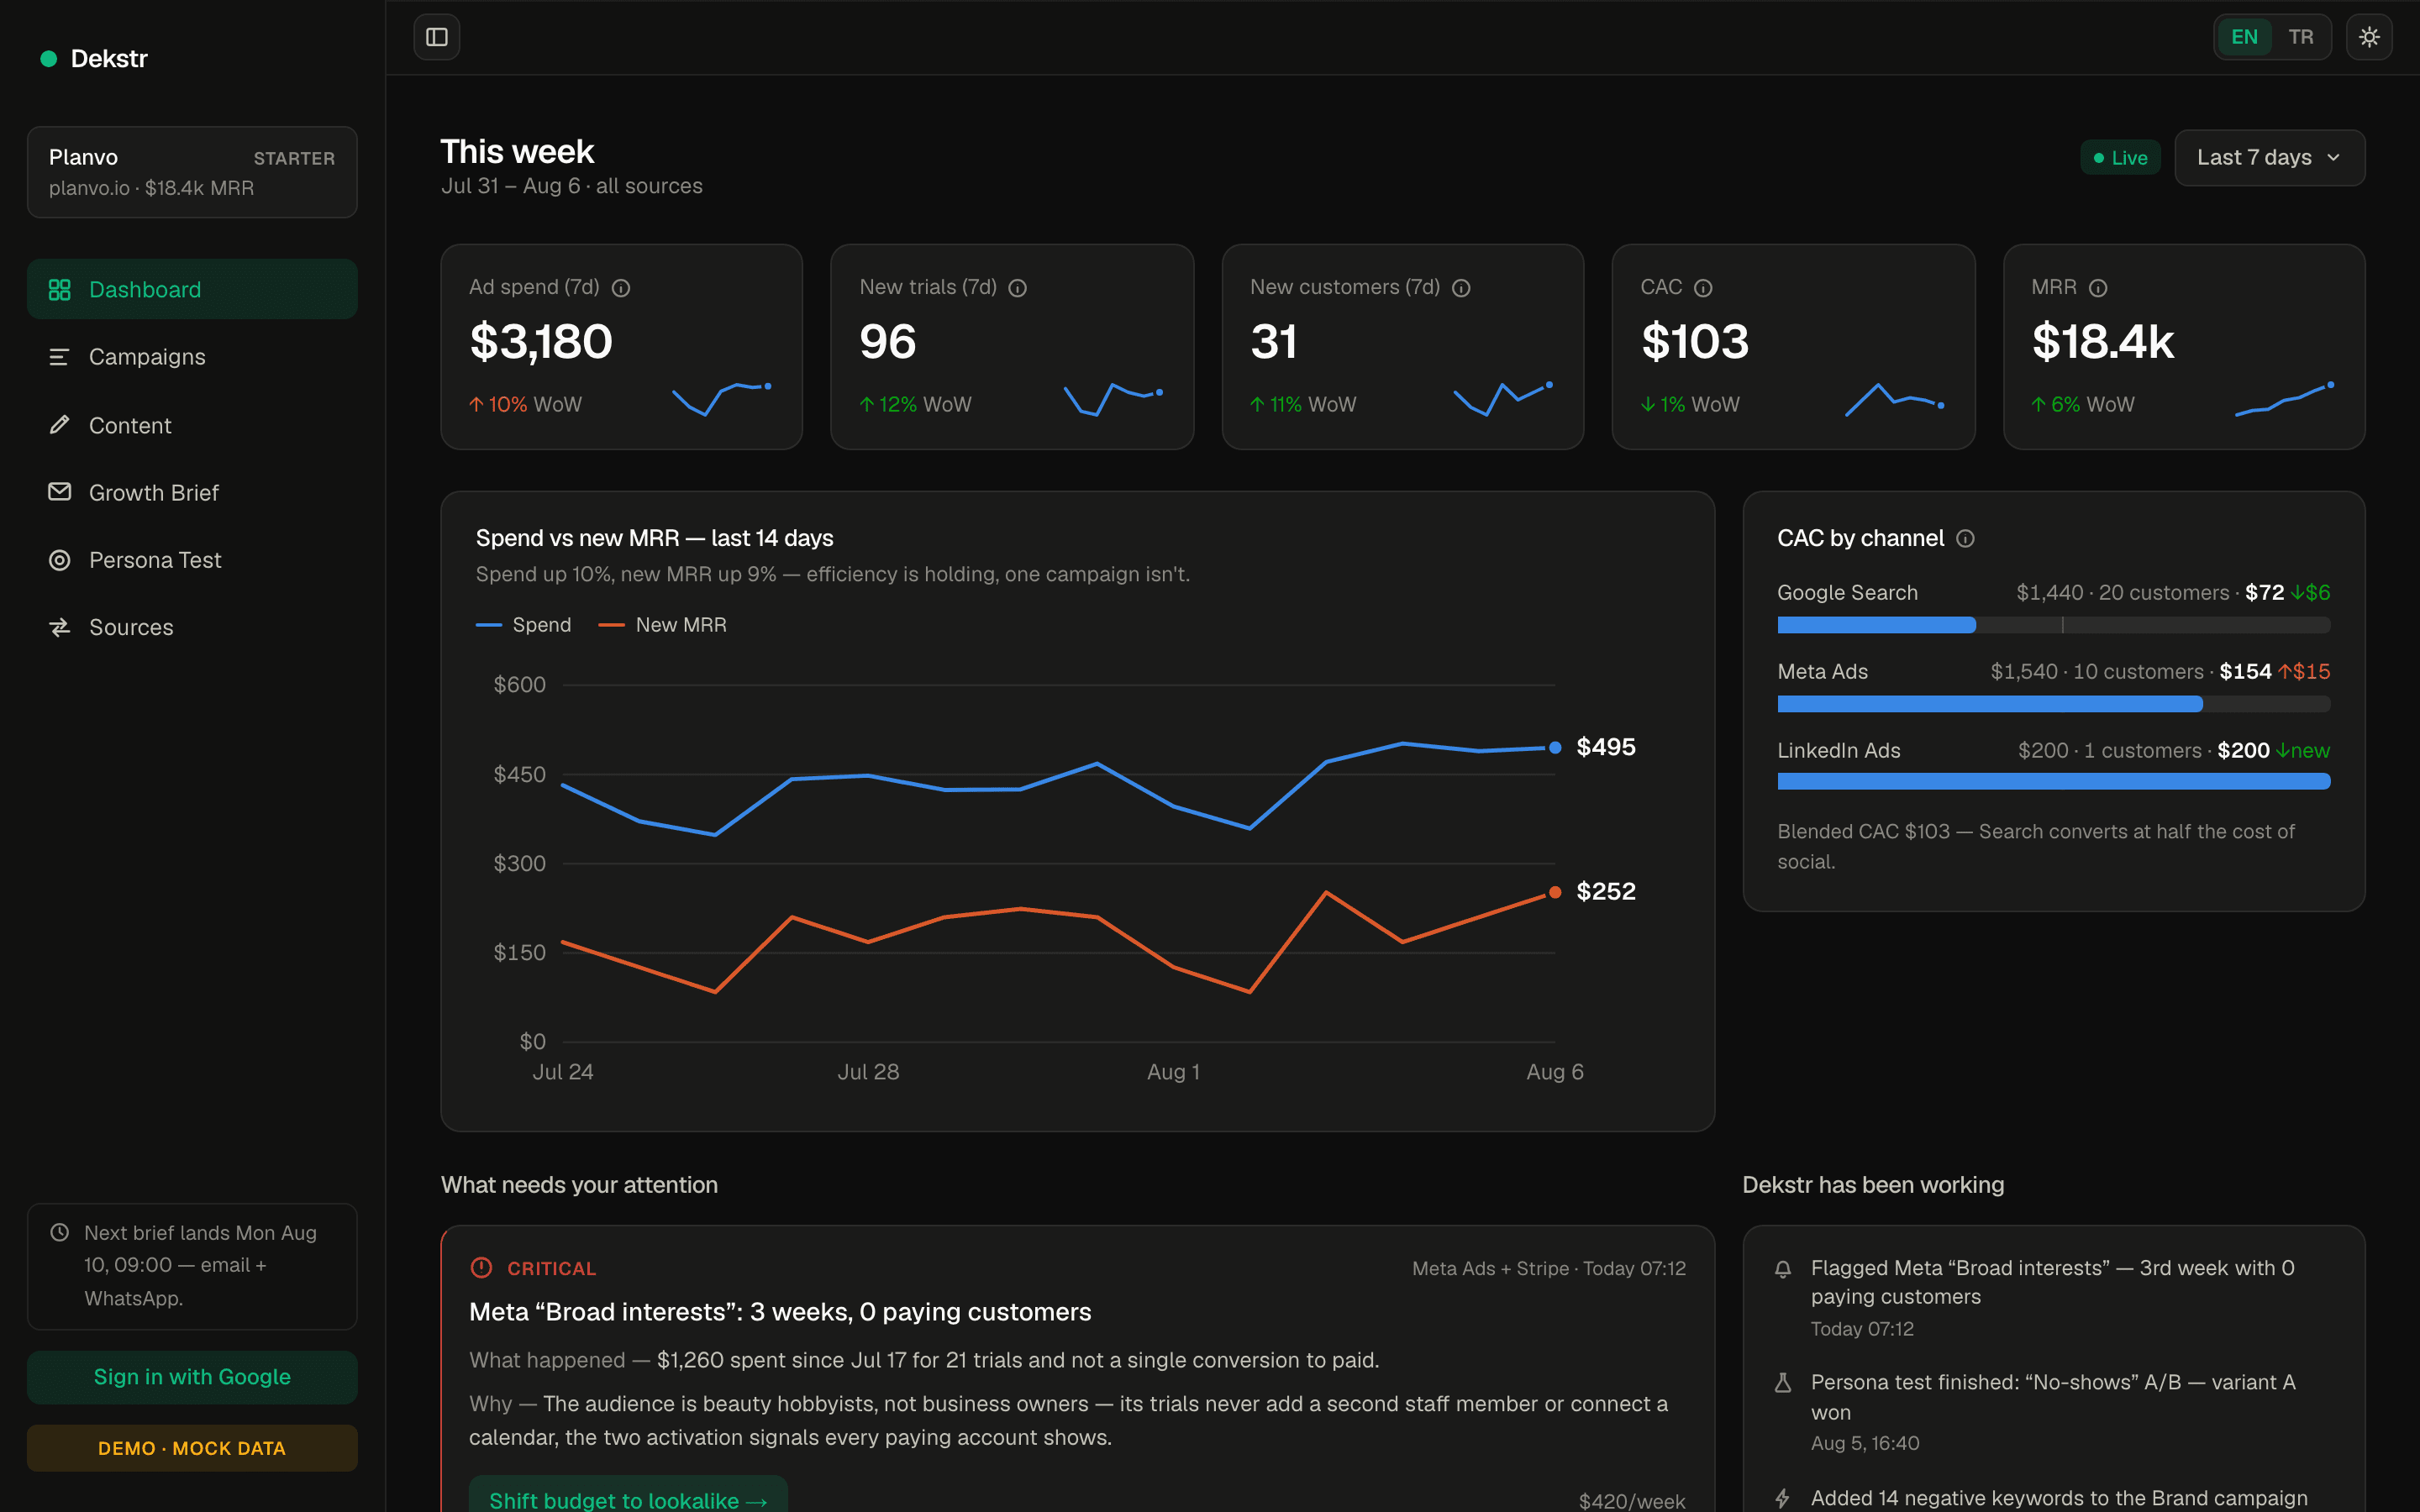Click the Google Search CAC bar
This screenshot has width=2420, height=1512.
coord(2054,625)
